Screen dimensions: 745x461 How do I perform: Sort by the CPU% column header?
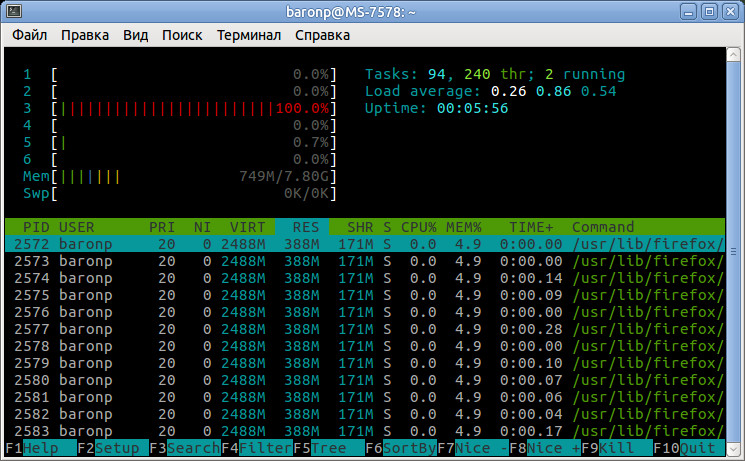coord(418,227)
